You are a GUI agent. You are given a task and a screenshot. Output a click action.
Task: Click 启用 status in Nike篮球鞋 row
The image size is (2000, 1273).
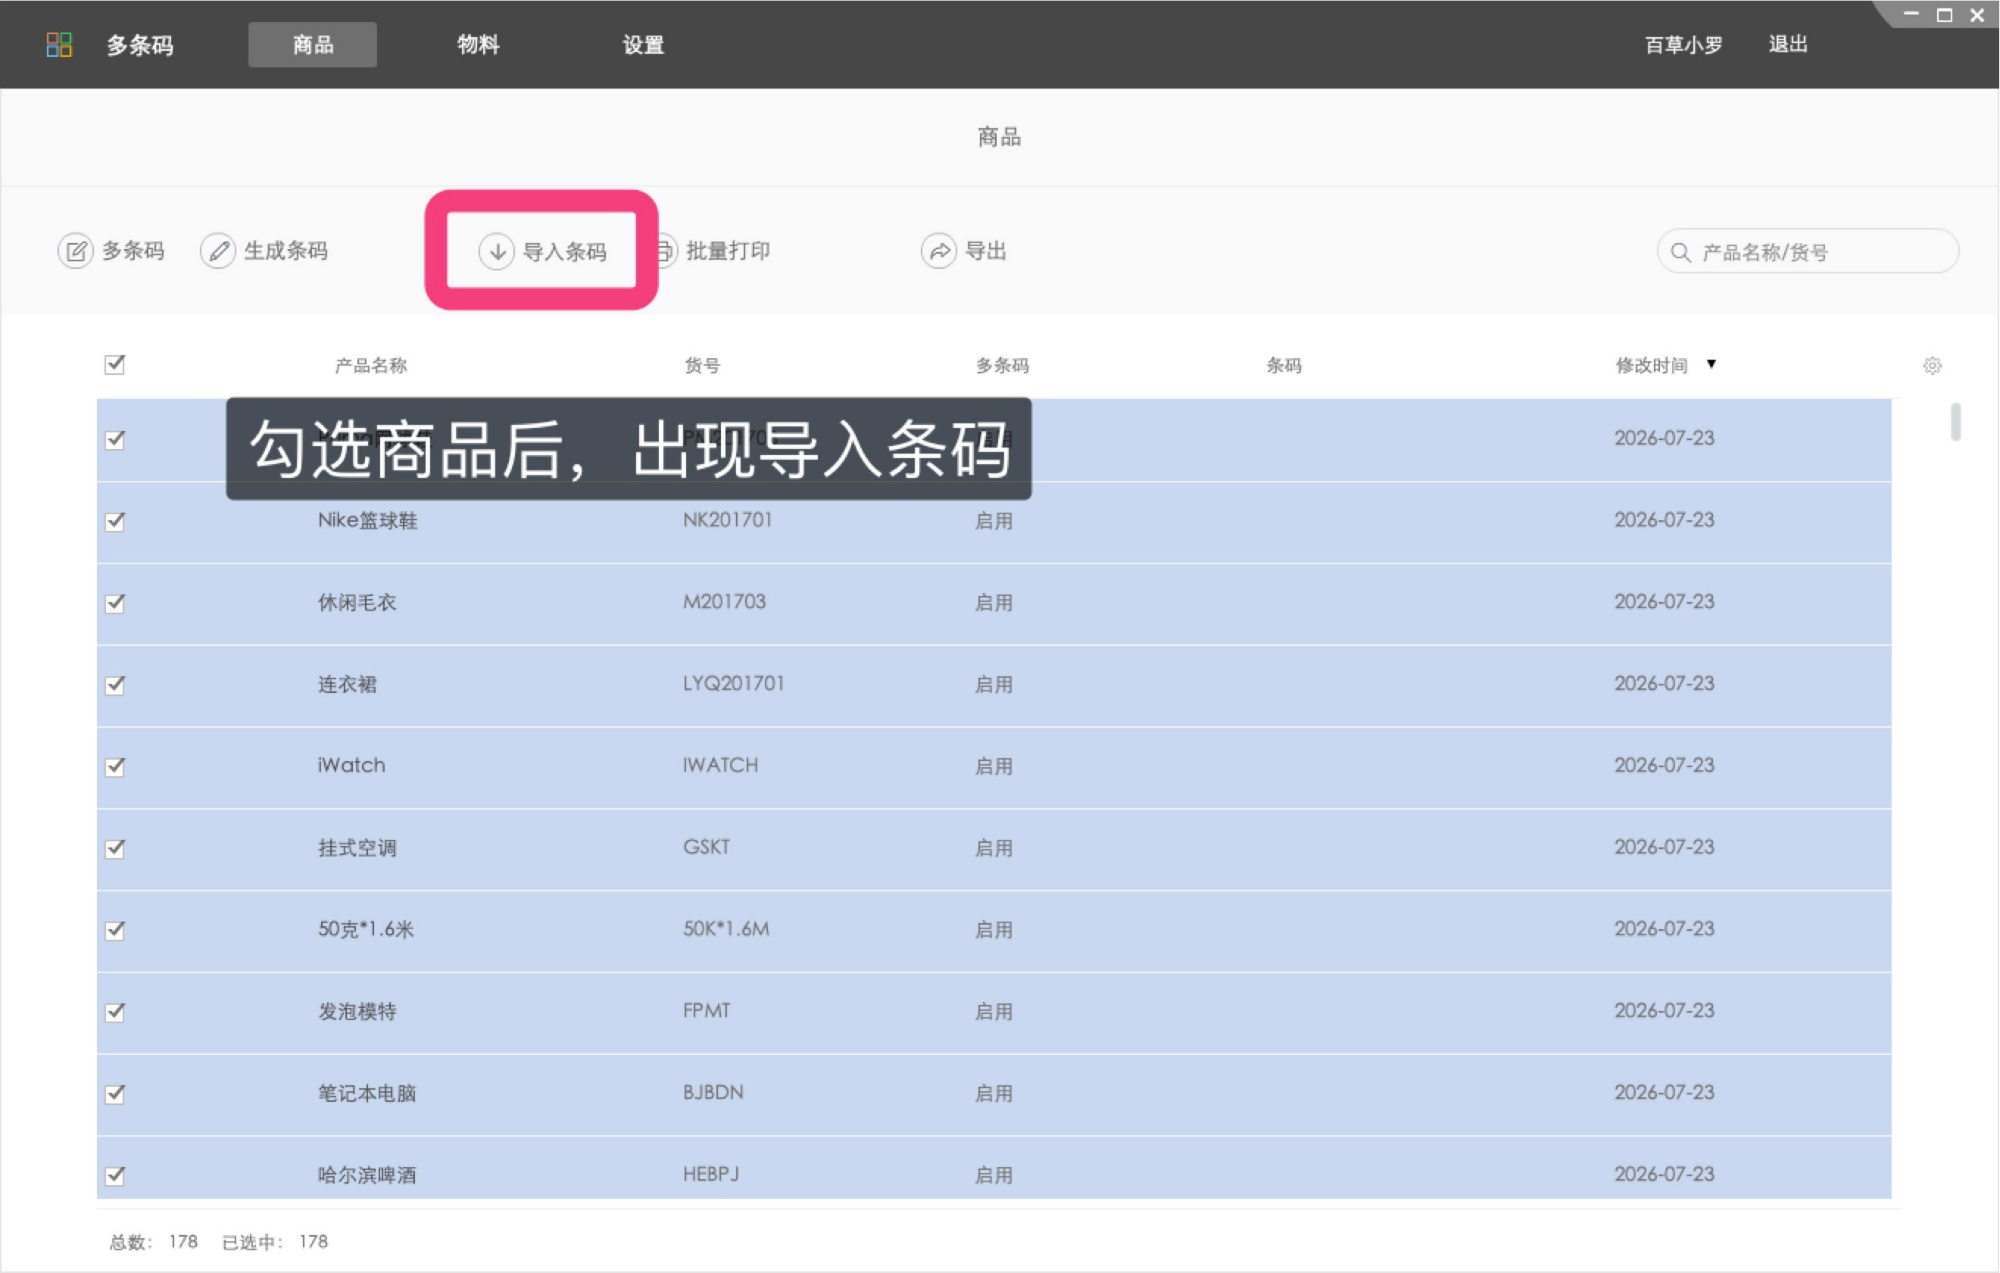994,522
